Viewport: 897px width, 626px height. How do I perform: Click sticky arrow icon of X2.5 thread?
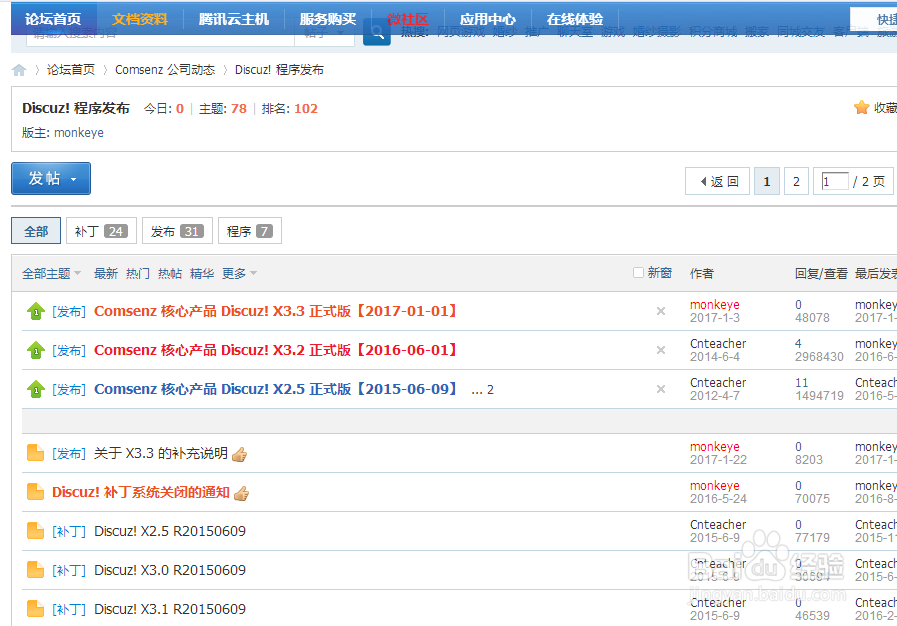coord(35,389)
